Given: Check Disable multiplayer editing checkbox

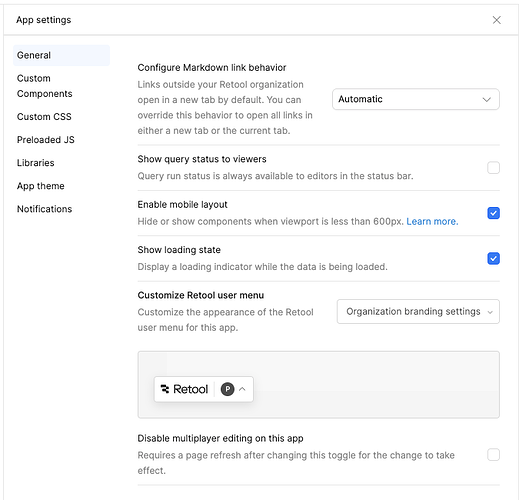Looking at the screenshot, I should [x=493, y=455].
